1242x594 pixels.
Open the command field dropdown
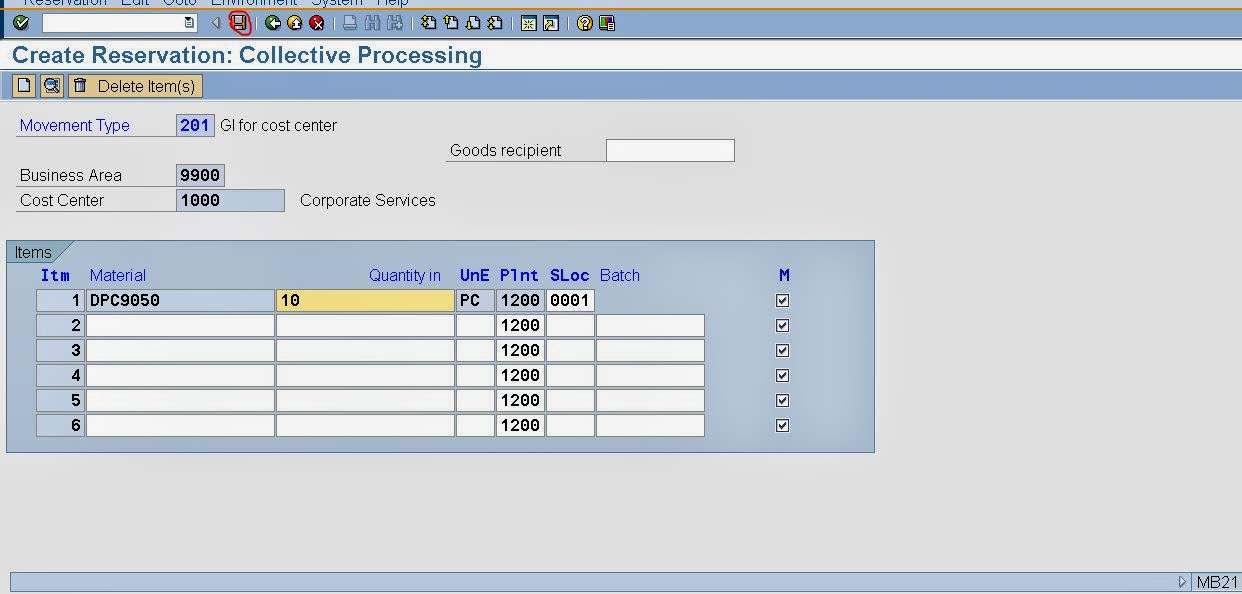(x=190, y=22)
